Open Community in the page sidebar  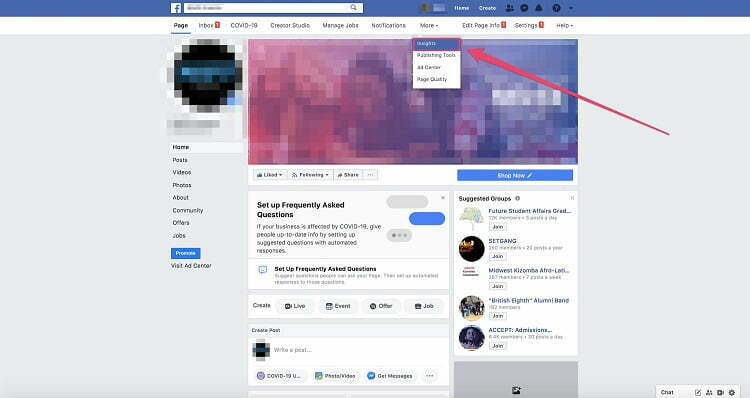[x=188, y=210]
